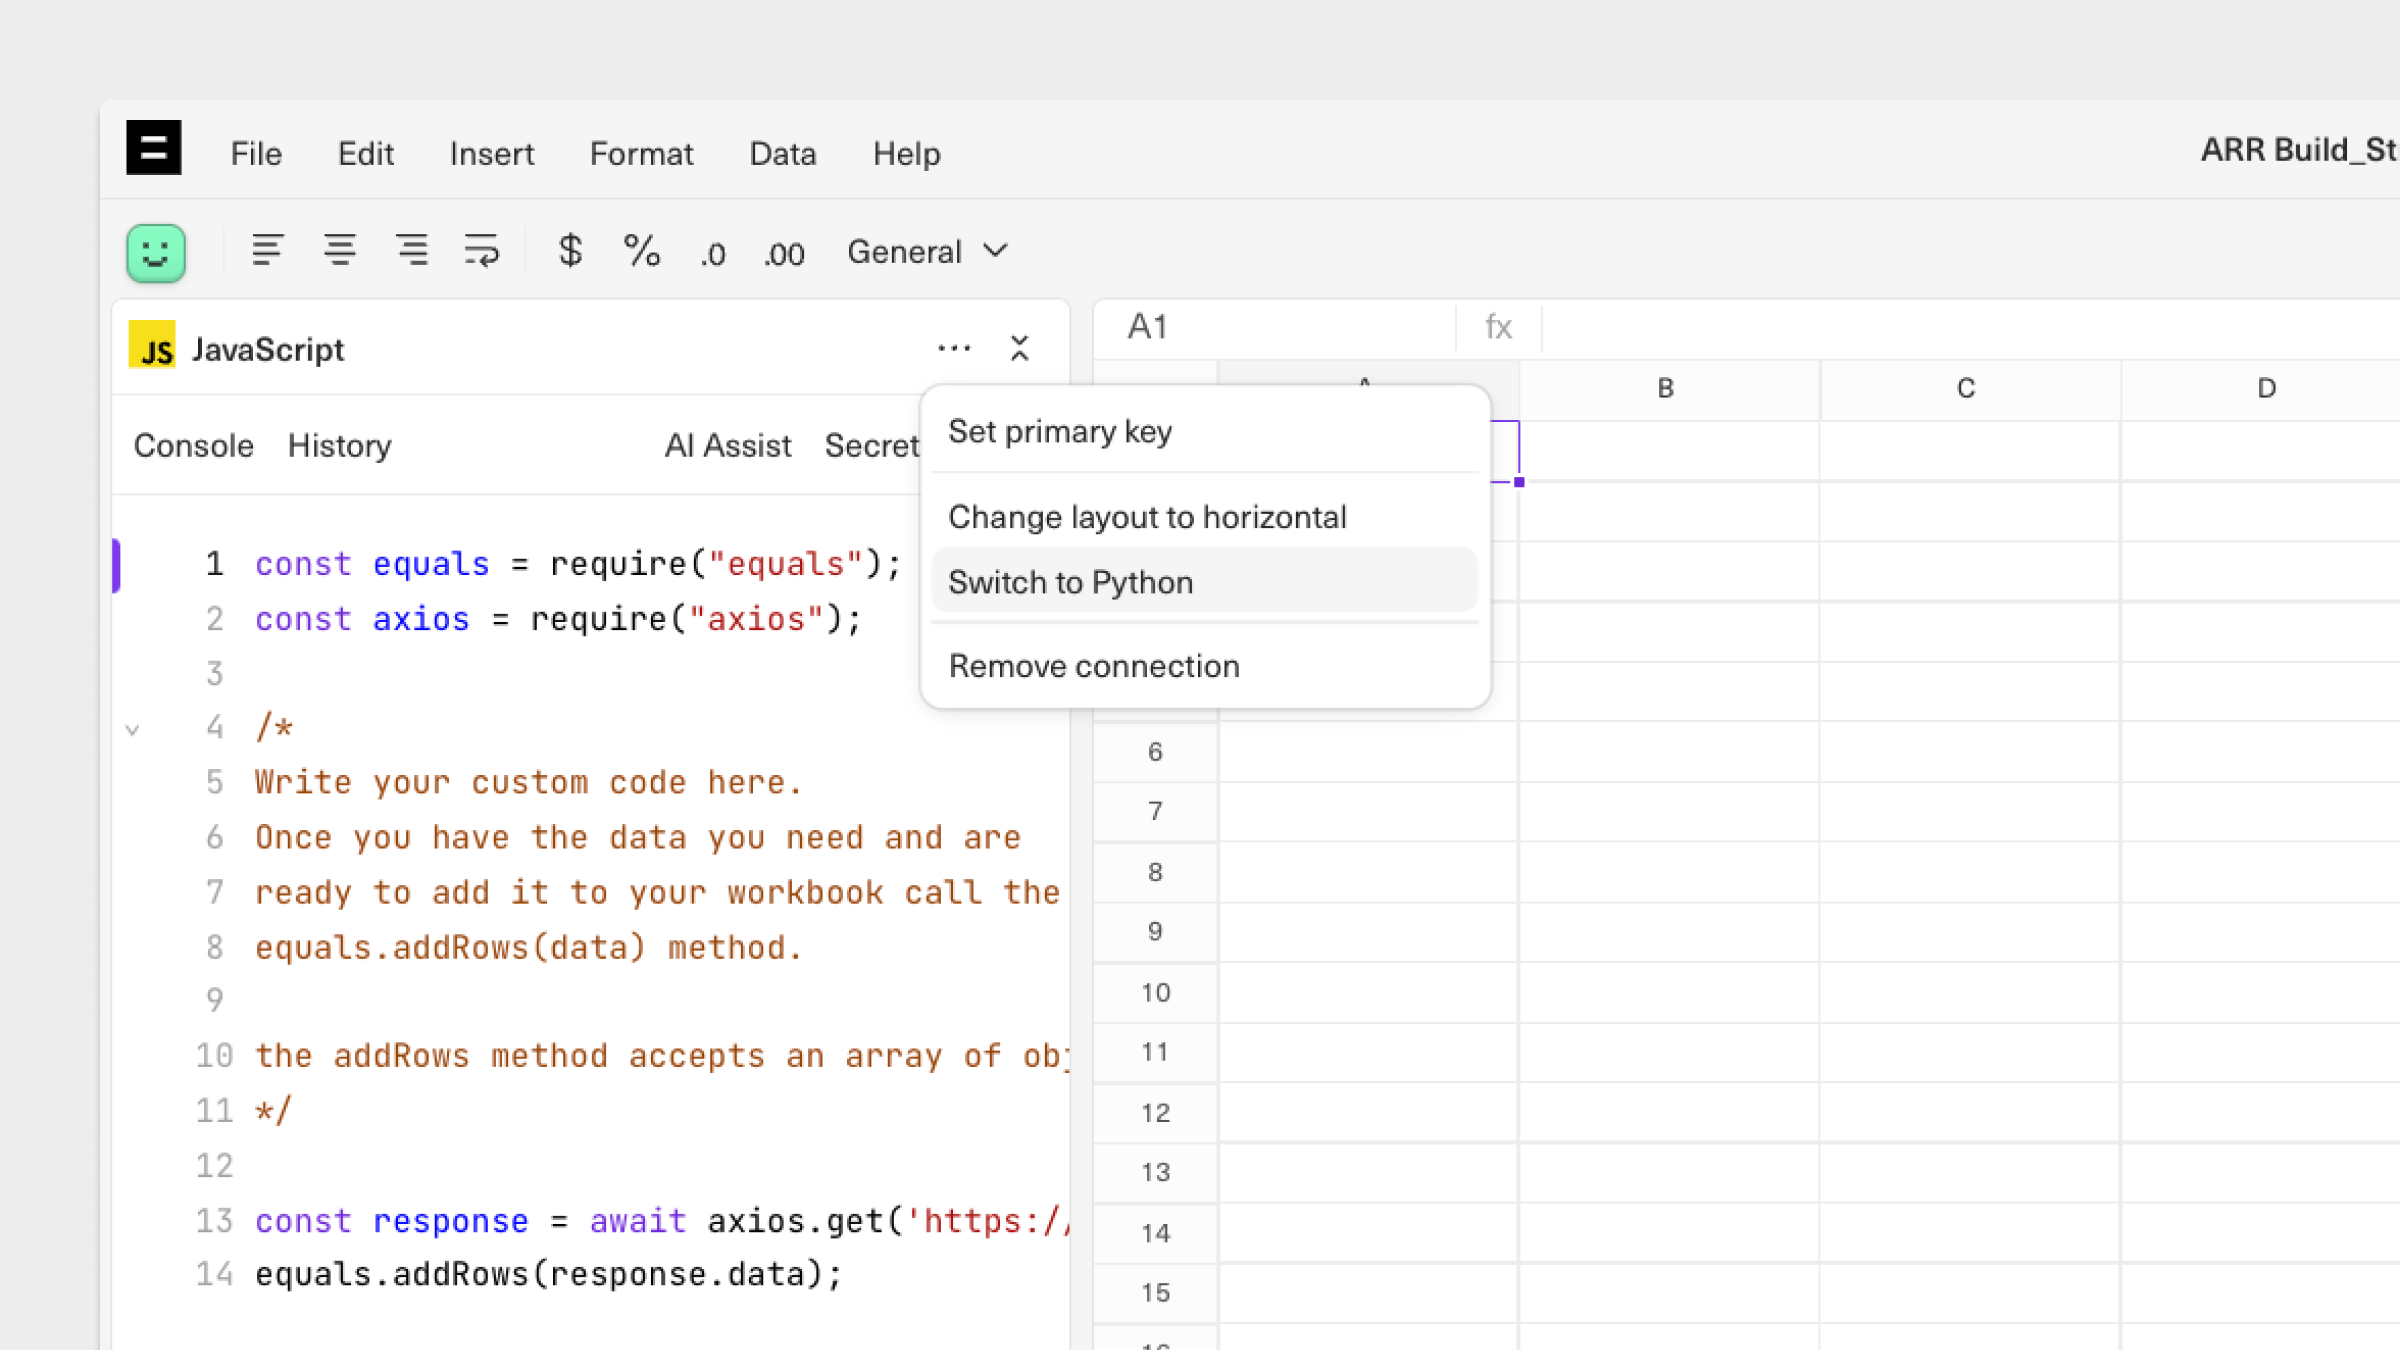Open the General number format dropdown

[x=927, y=252]
